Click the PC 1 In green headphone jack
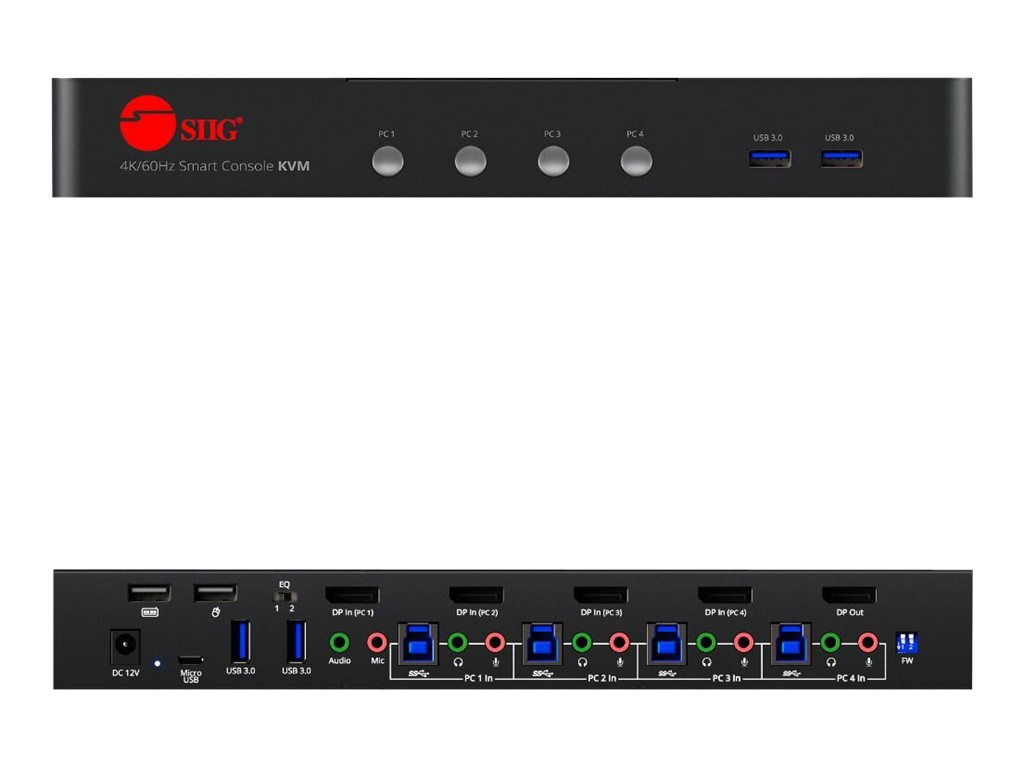The width and height of the screenshot is (1024, 768). 458,643
